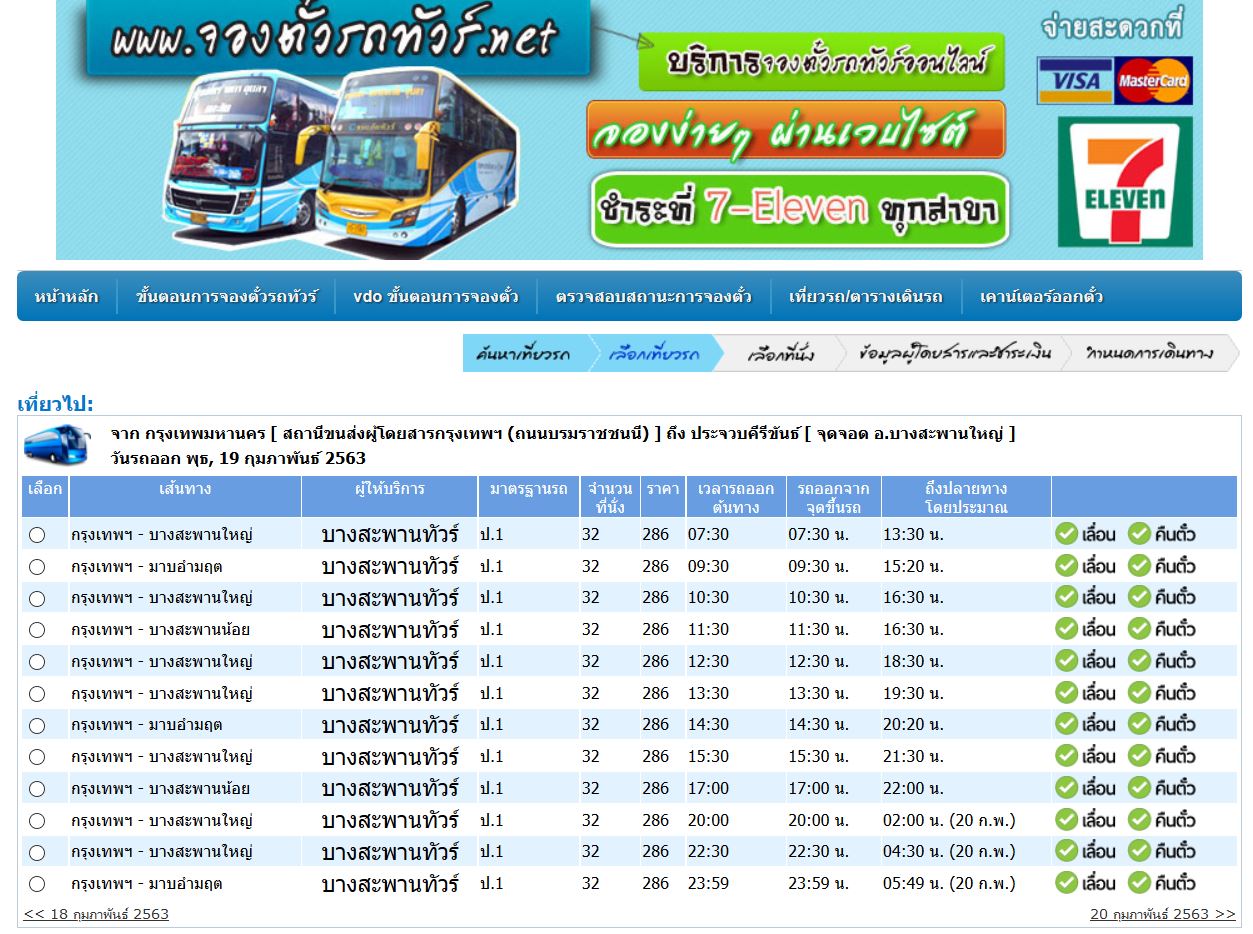Click the คืนตั๋ว check icon in the 17:00 row
Viewport: 1253px width, 934px height.
tap(1139, 788)
